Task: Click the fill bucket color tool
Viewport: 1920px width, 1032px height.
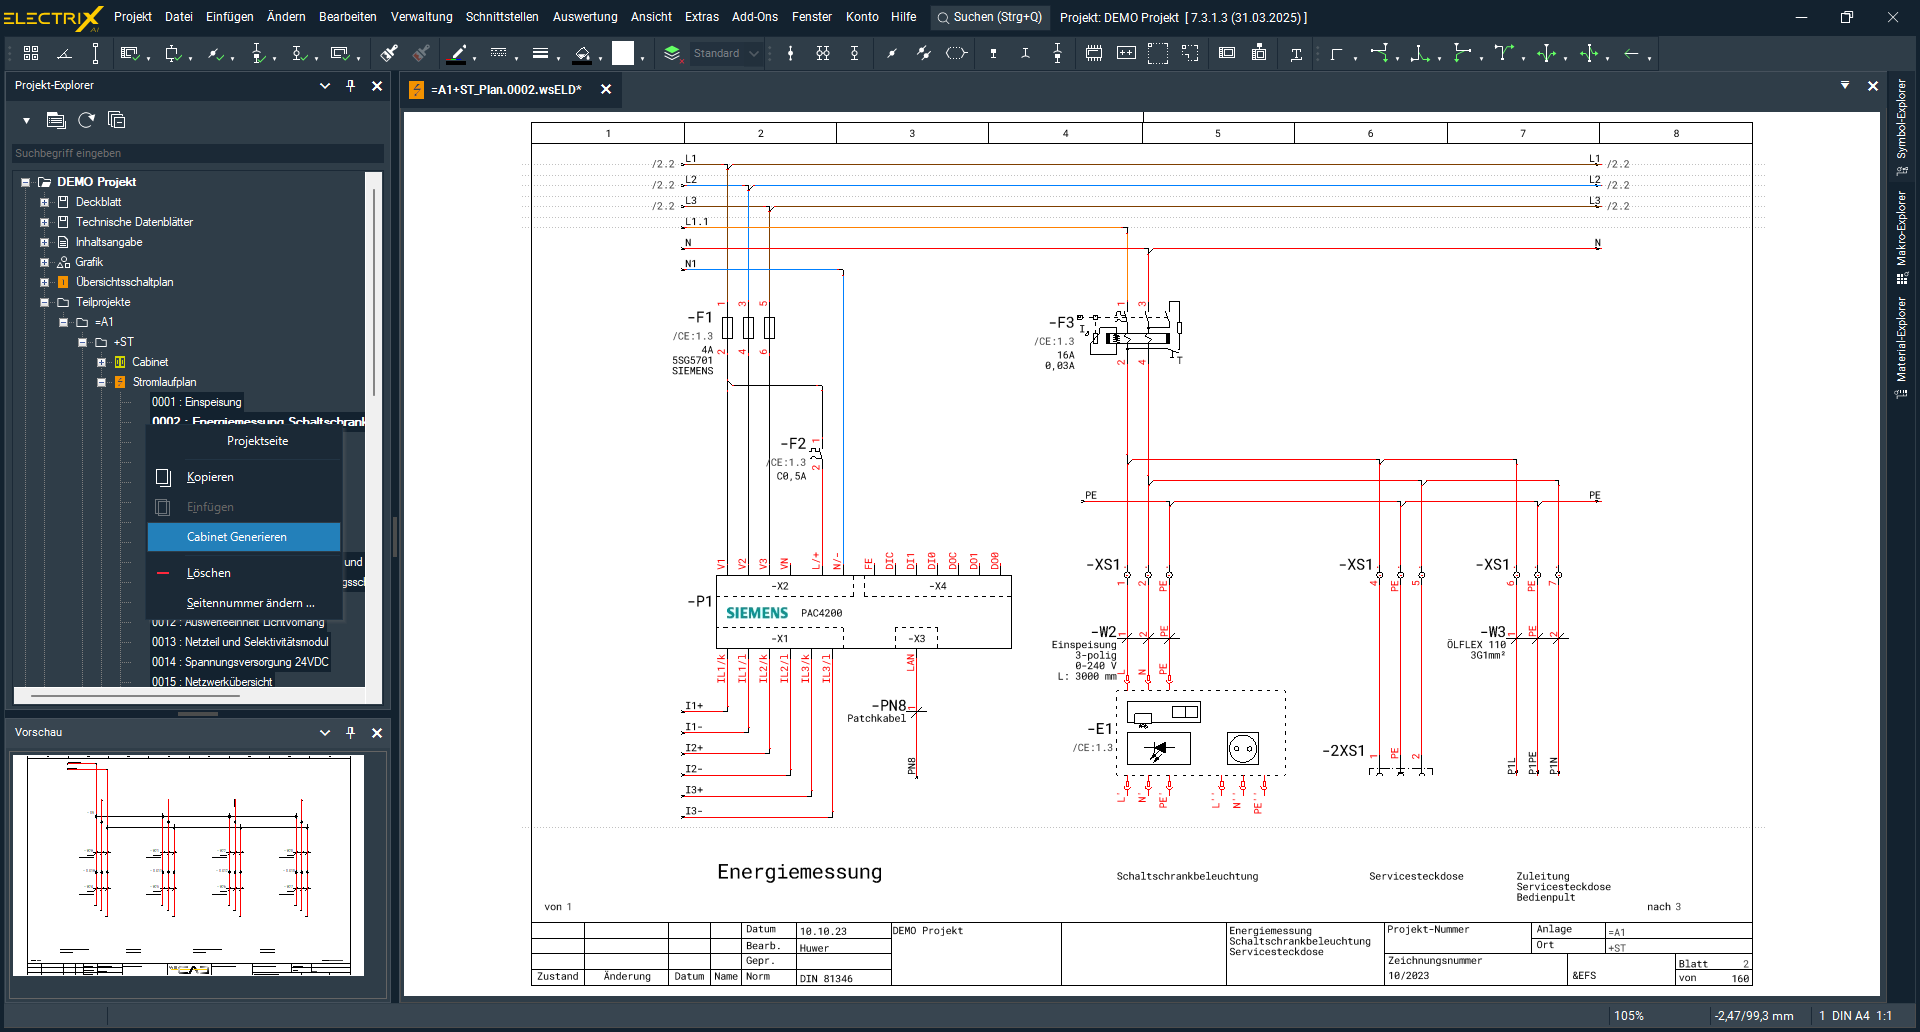Action: 582,54
